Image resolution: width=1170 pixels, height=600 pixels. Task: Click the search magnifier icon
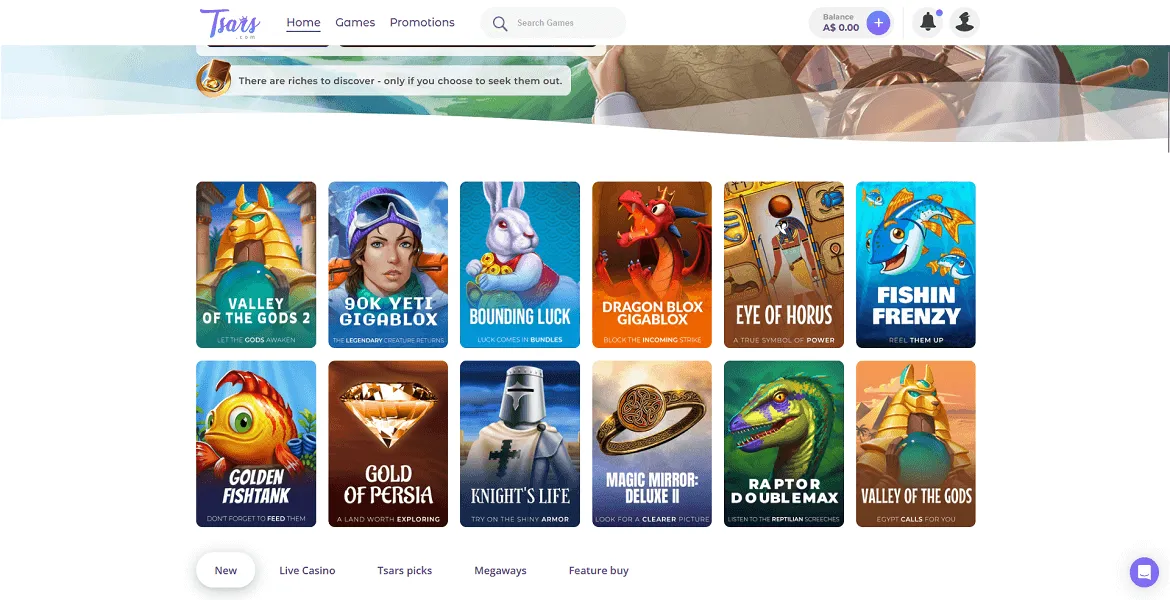(x=498, y=22)
